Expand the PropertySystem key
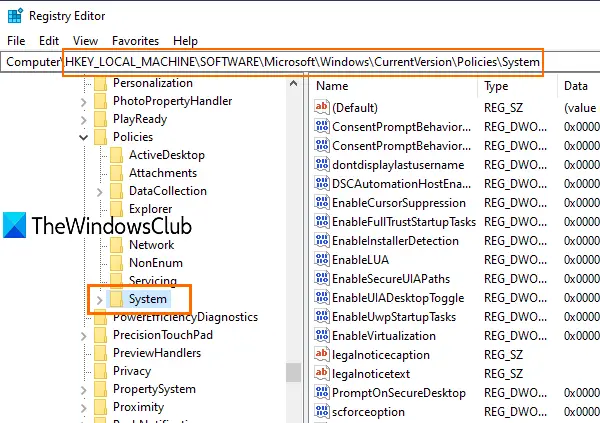The width and height of the screenshot is (600, 423). pos(83,390)
